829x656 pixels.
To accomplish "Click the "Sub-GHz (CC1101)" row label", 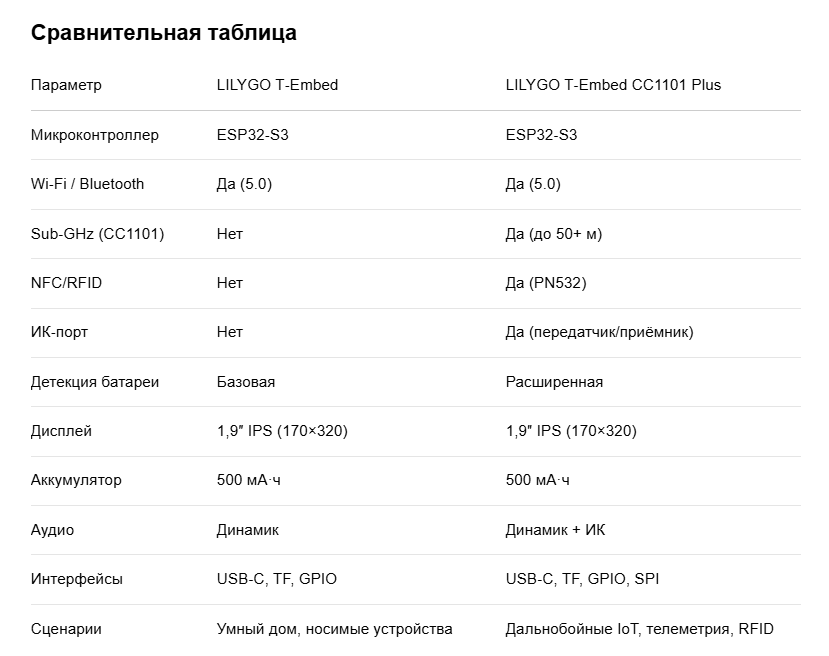I will 98,234.
